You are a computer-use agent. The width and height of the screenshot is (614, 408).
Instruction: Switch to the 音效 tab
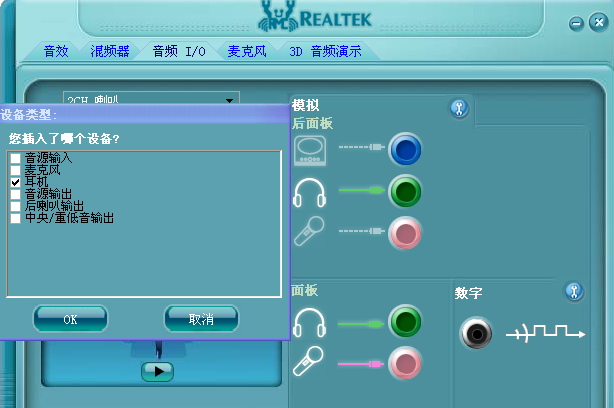56,51
